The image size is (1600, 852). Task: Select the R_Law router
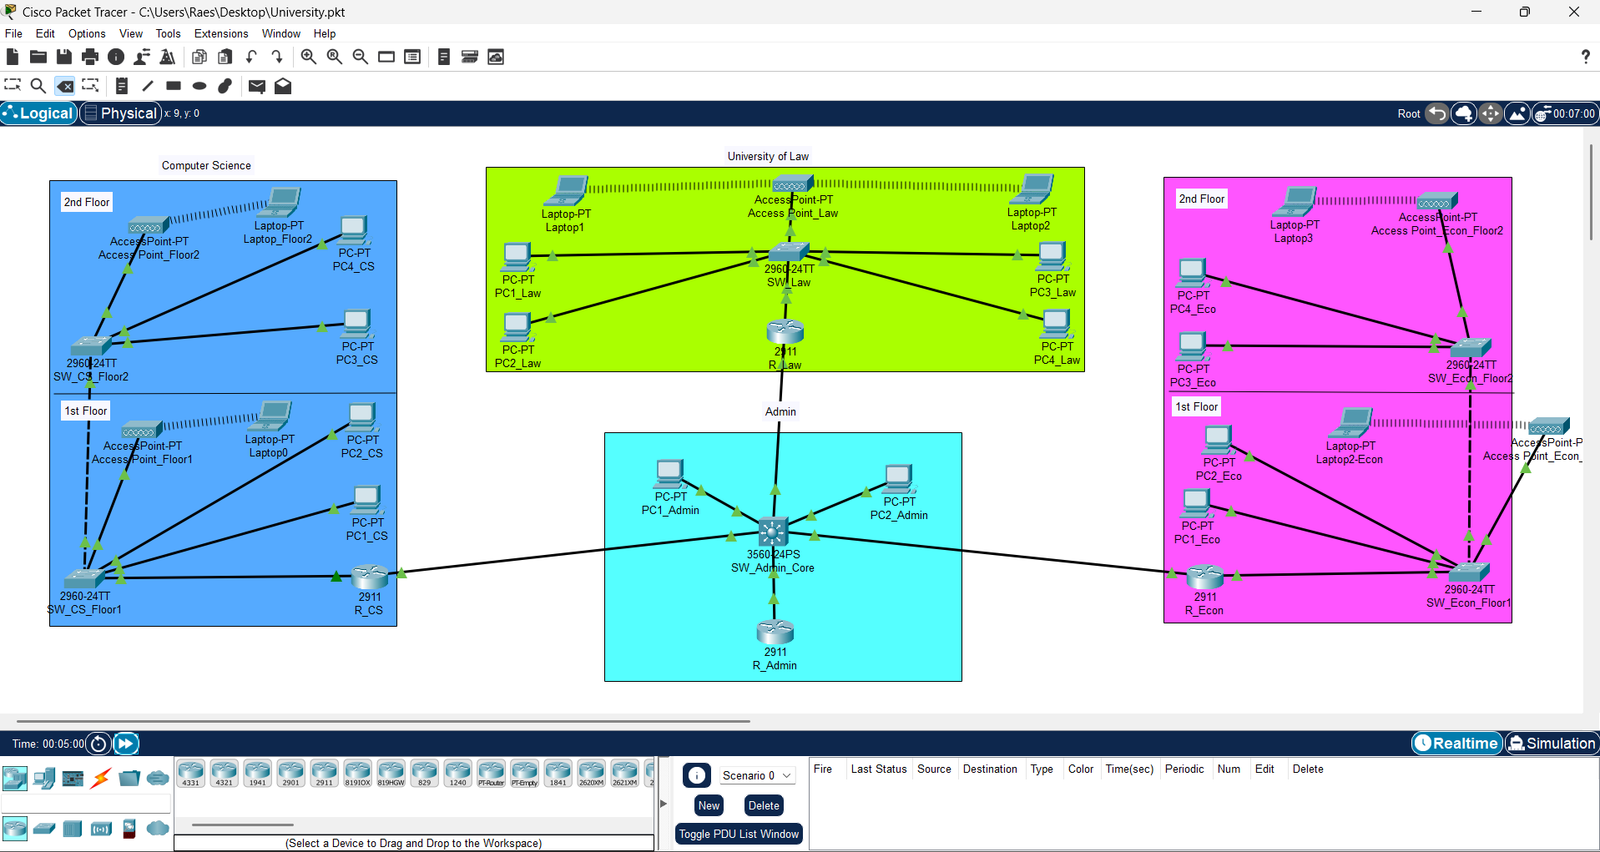(785, 331)
